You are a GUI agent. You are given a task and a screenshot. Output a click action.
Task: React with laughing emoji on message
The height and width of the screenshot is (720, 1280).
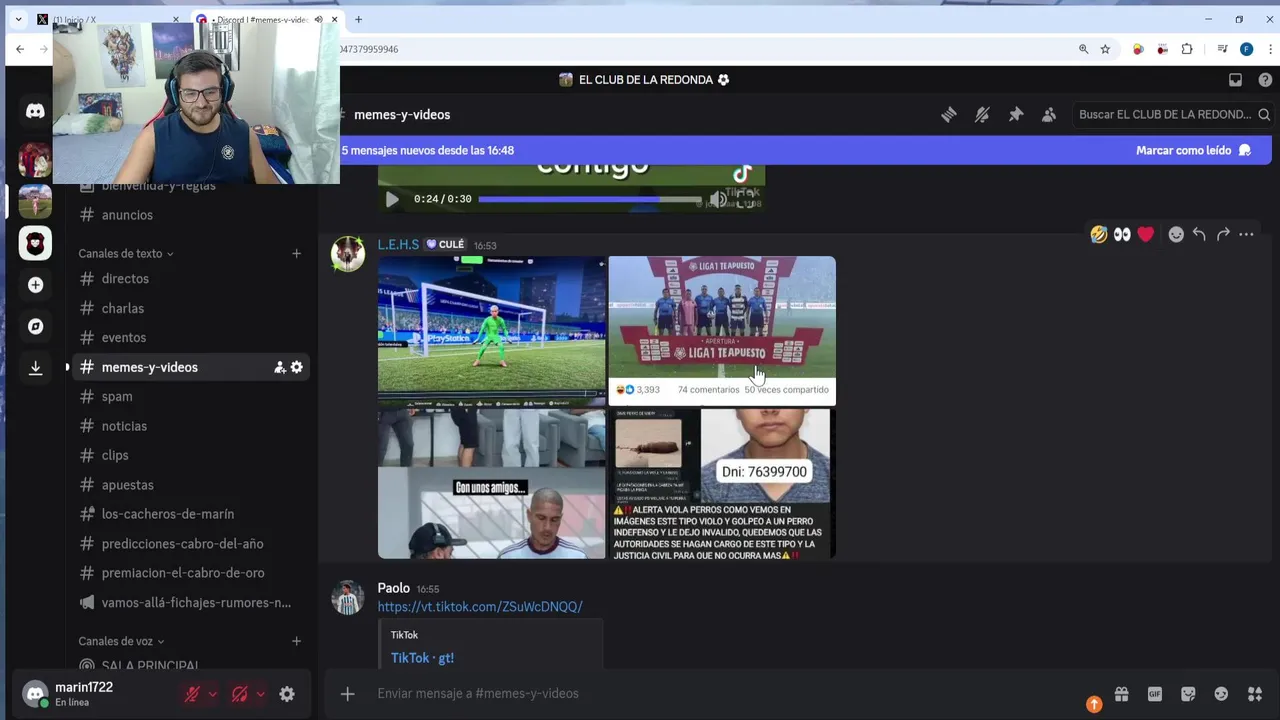(x=1099, y=234)
